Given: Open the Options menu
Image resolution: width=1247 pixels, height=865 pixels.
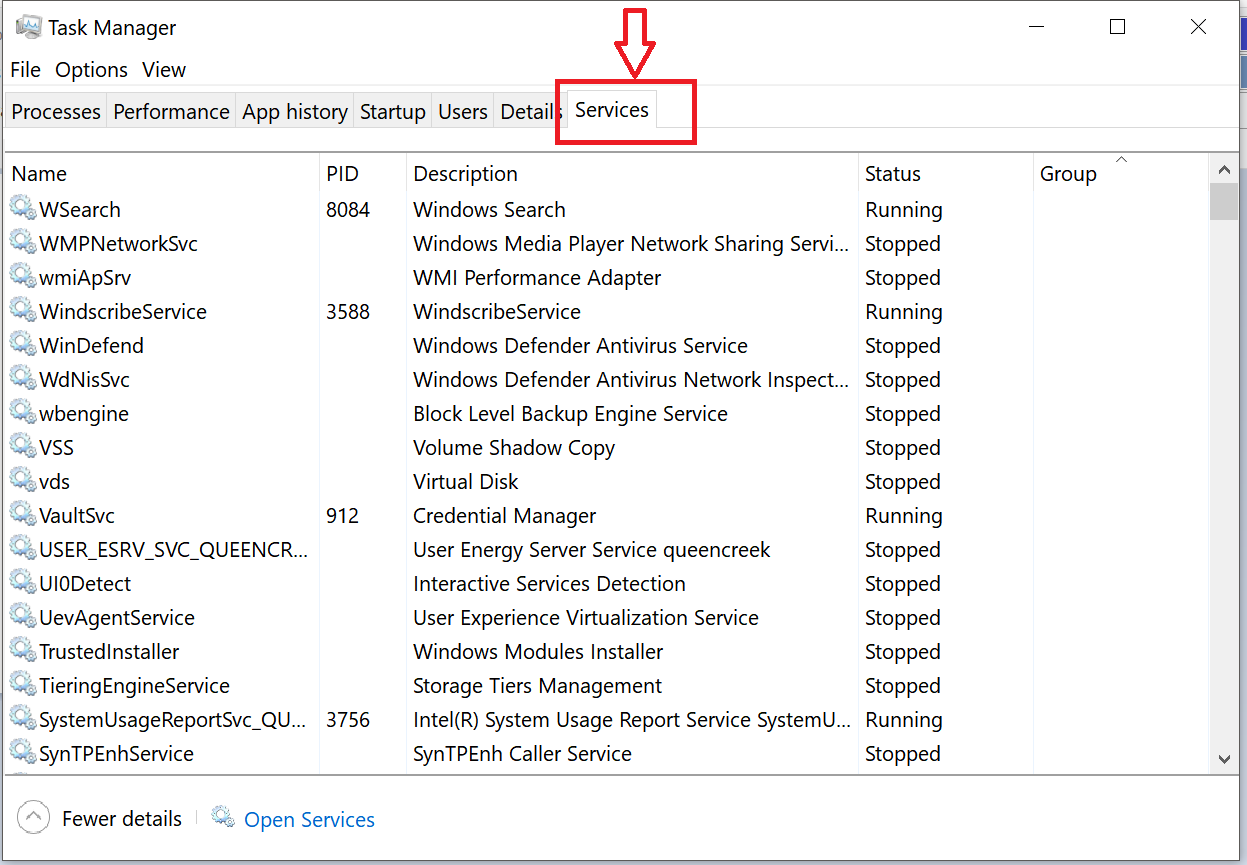Looking at the screenshot, I should [91, 70].
